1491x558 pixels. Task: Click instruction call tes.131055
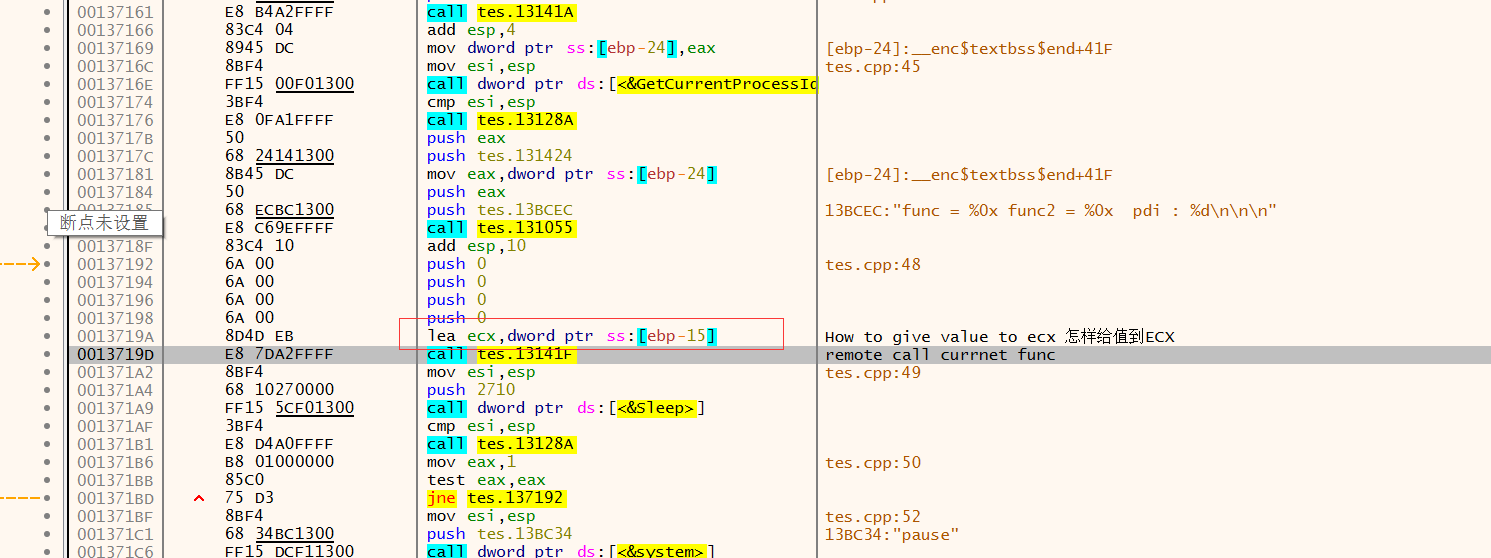pyautogui.click(x=501, y=228)
